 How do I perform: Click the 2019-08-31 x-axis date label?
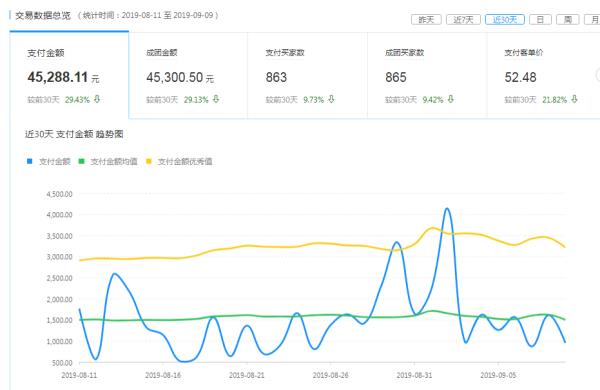[x=414, y=375]
